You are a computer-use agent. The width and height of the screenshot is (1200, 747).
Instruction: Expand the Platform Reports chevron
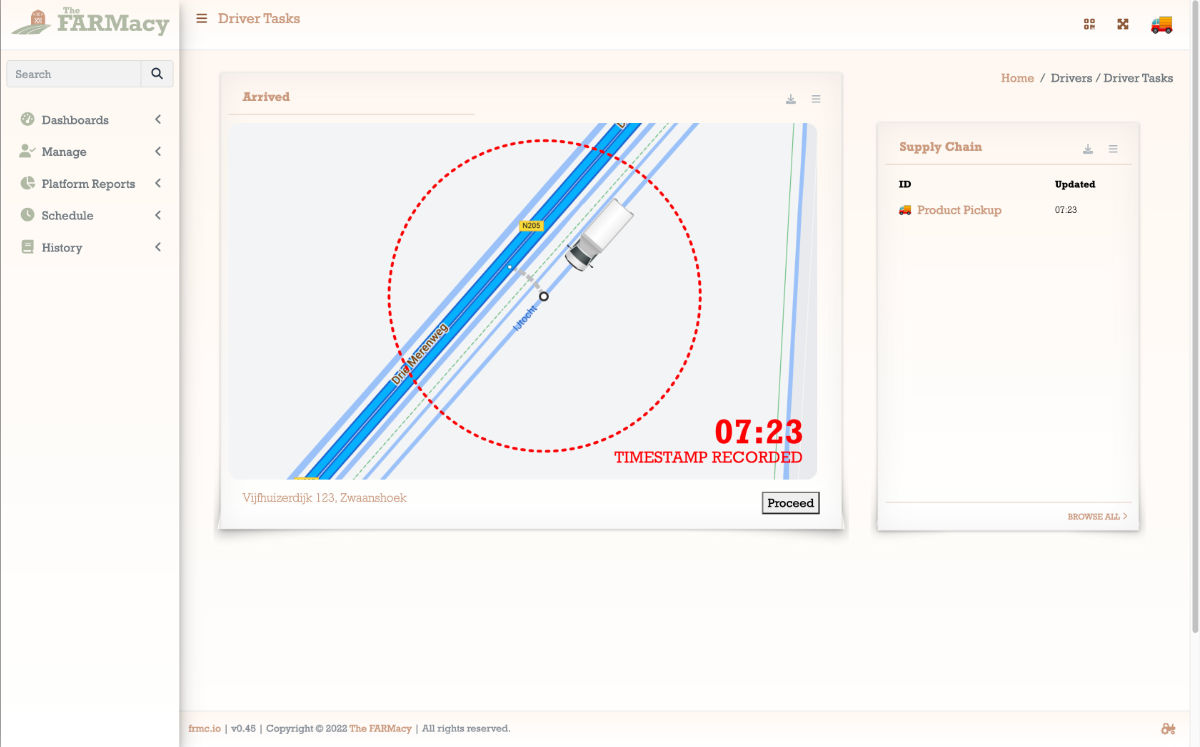[158, 184]
